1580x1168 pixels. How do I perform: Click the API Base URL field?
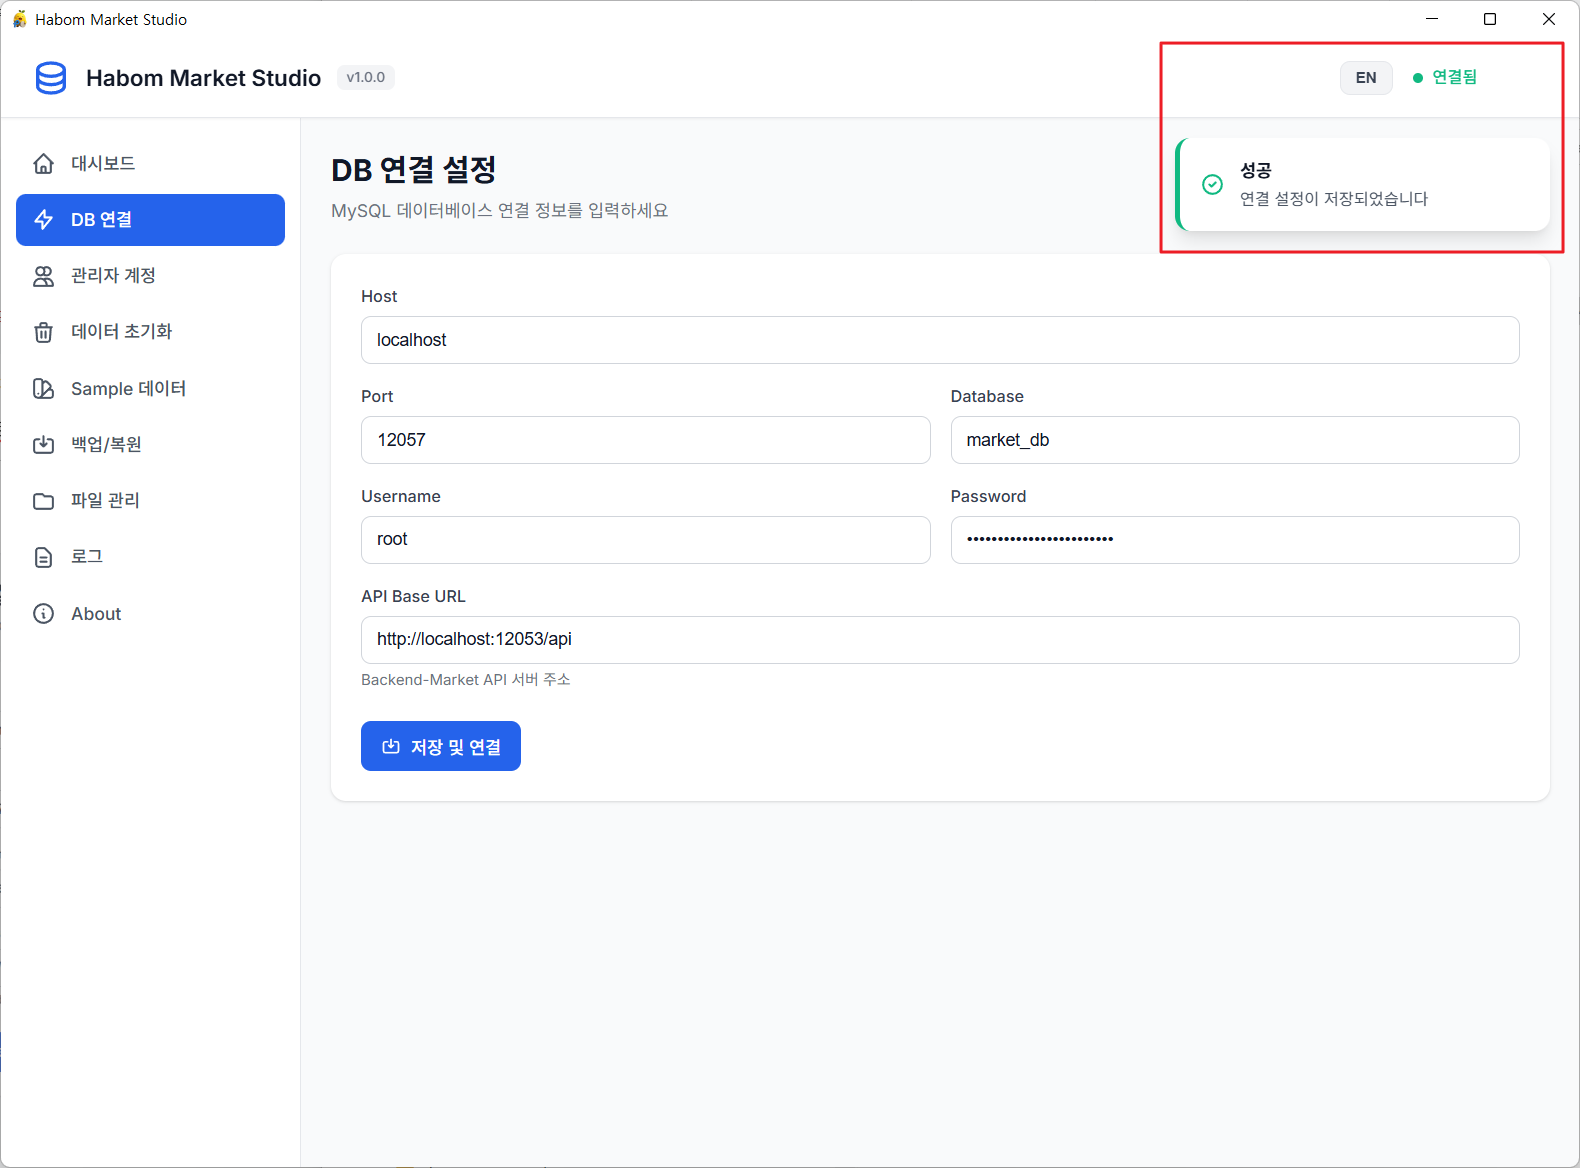(x=939, y=640)
